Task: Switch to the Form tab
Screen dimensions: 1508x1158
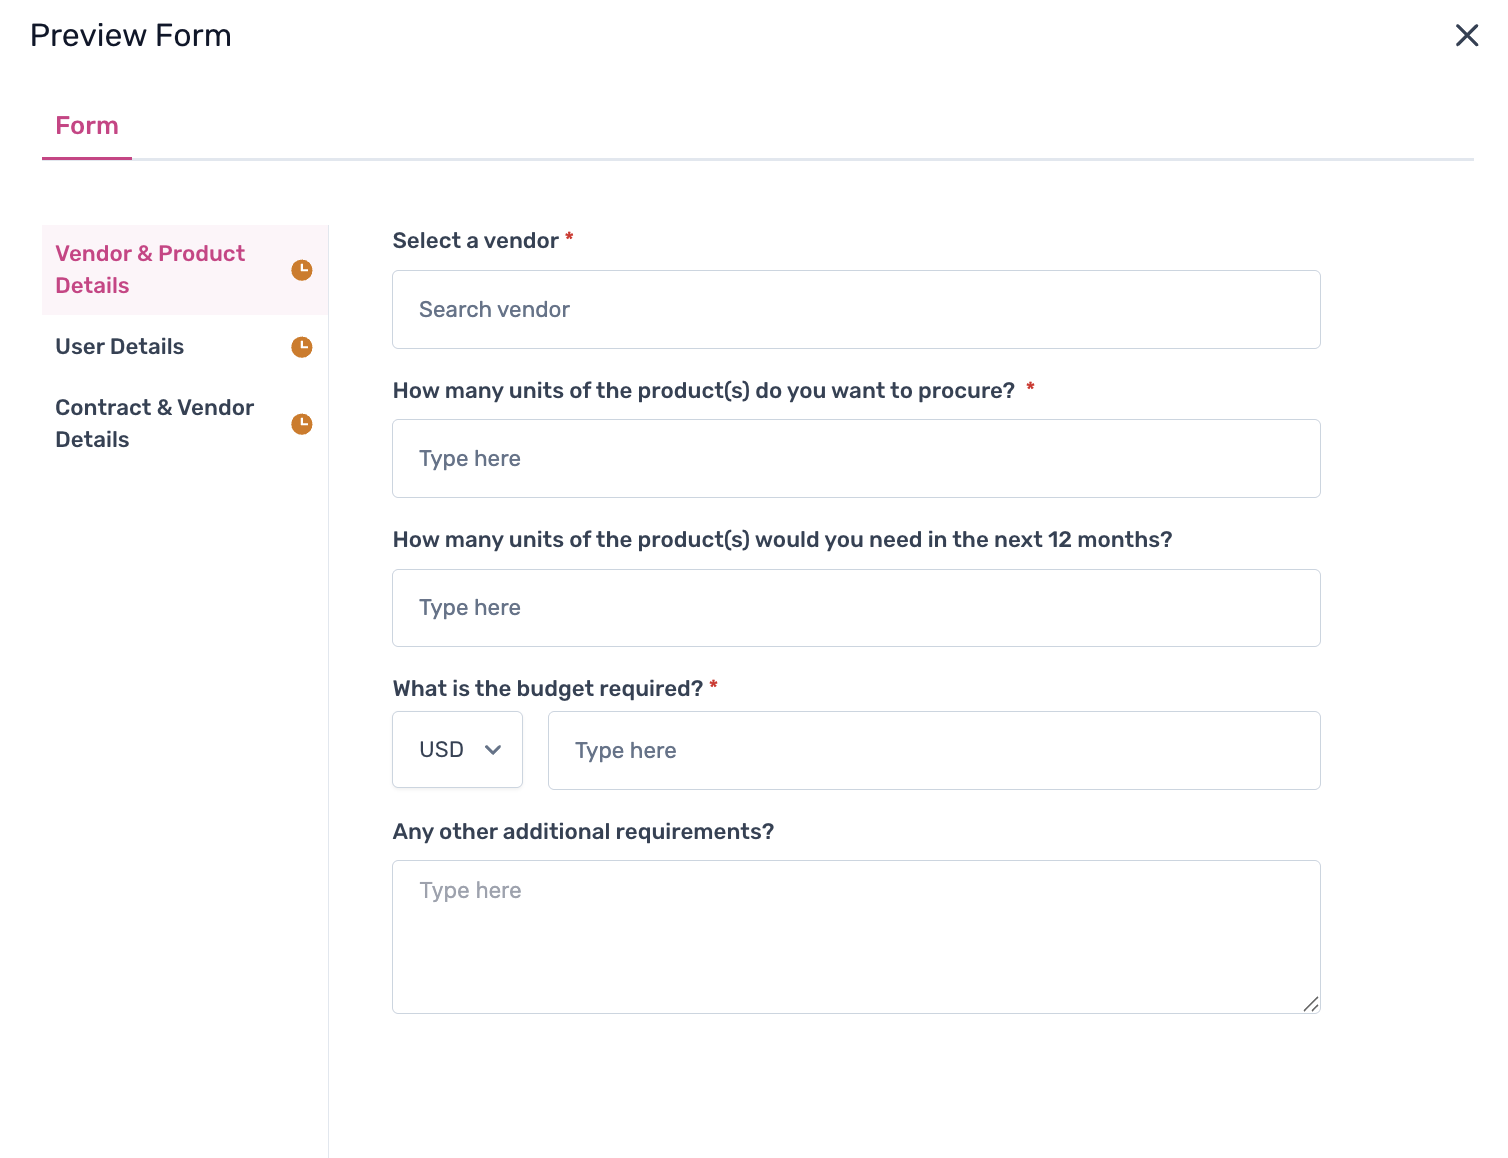Action: tap(87, 126)
